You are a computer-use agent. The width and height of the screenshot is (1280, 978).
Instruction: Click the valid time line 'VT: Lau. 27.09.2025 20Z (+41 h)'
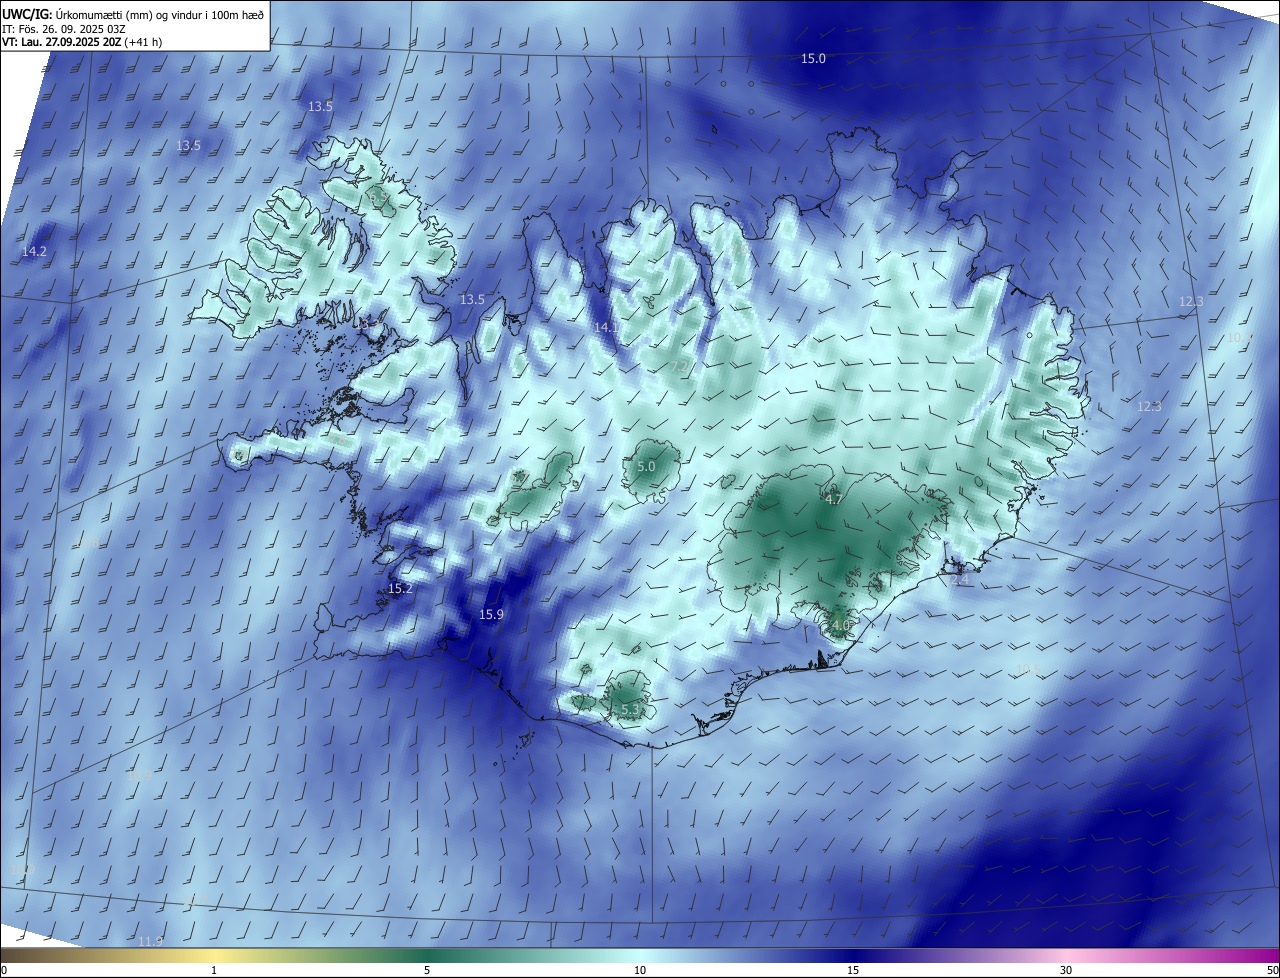[x=82, y=42]
